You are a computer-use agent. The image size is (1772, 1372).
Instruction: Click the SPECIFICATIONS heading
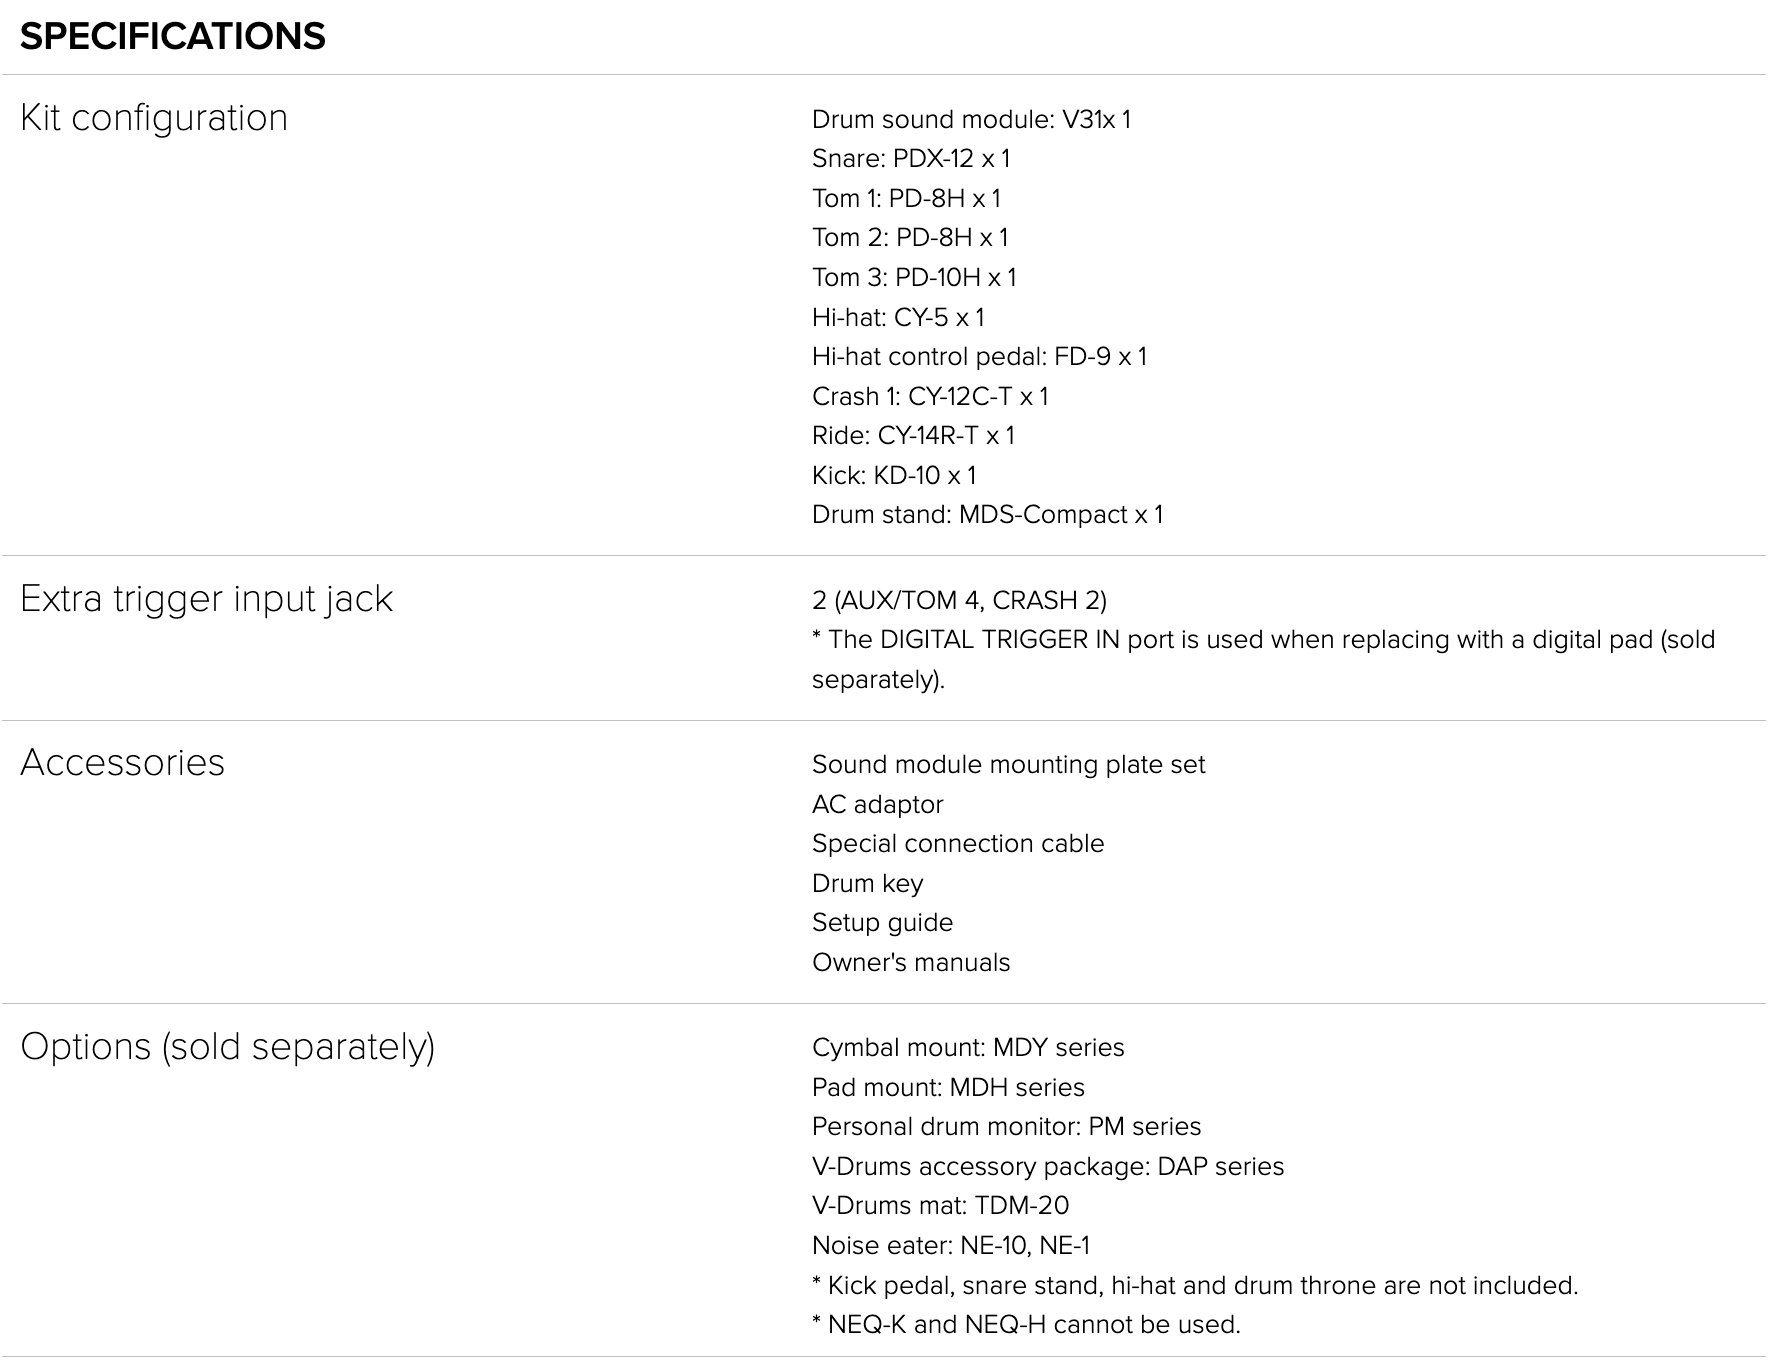coord(173,37)
